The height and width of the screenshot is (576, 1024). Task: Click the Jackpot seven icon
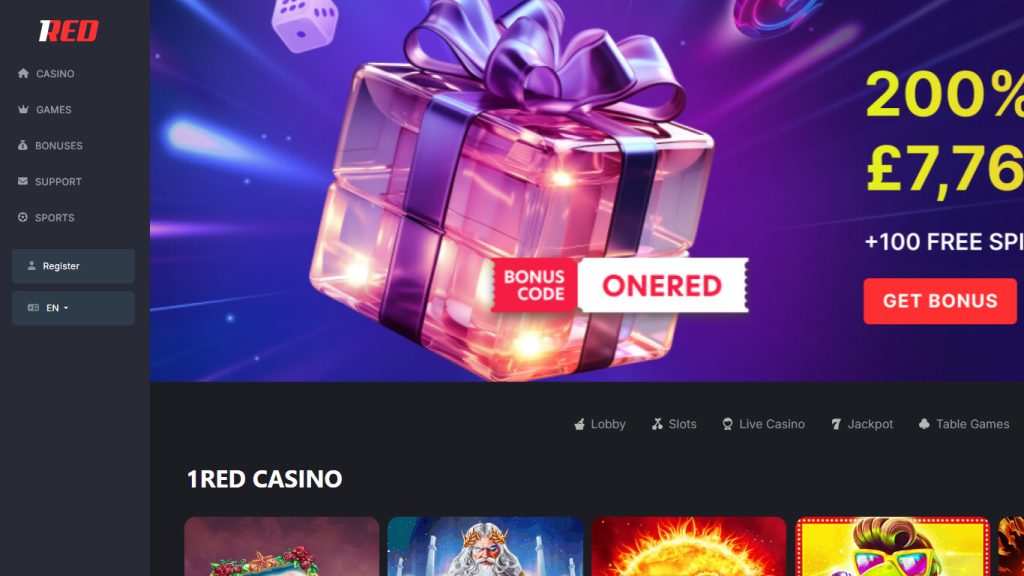click(x=836, y=424)
